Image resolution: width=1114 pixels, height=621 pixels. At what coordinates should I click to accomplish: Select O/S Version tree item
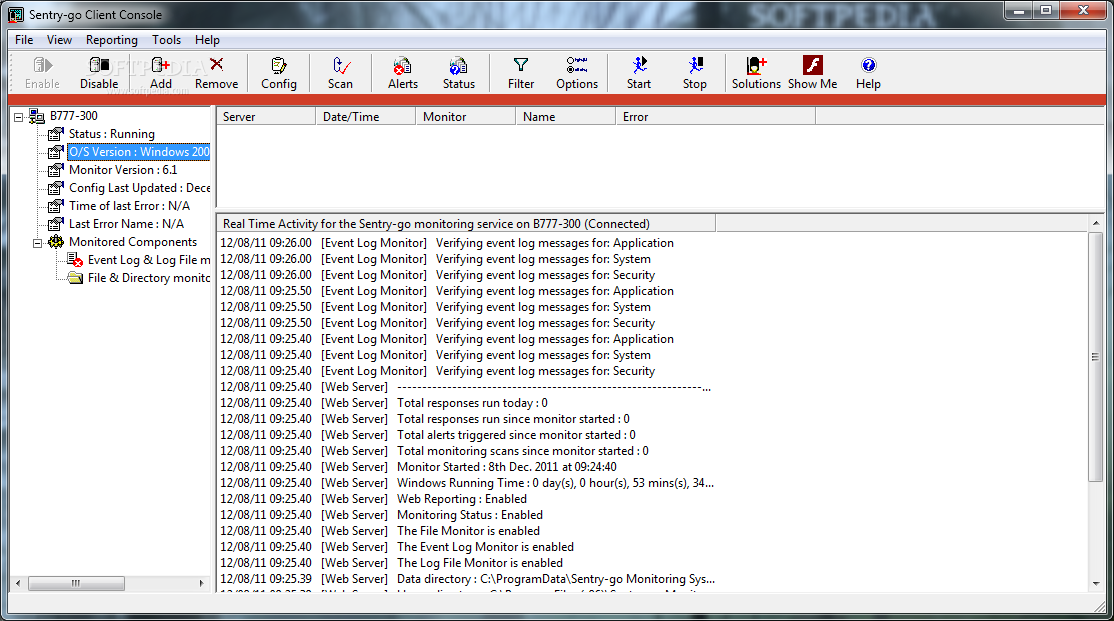[139, 151]
